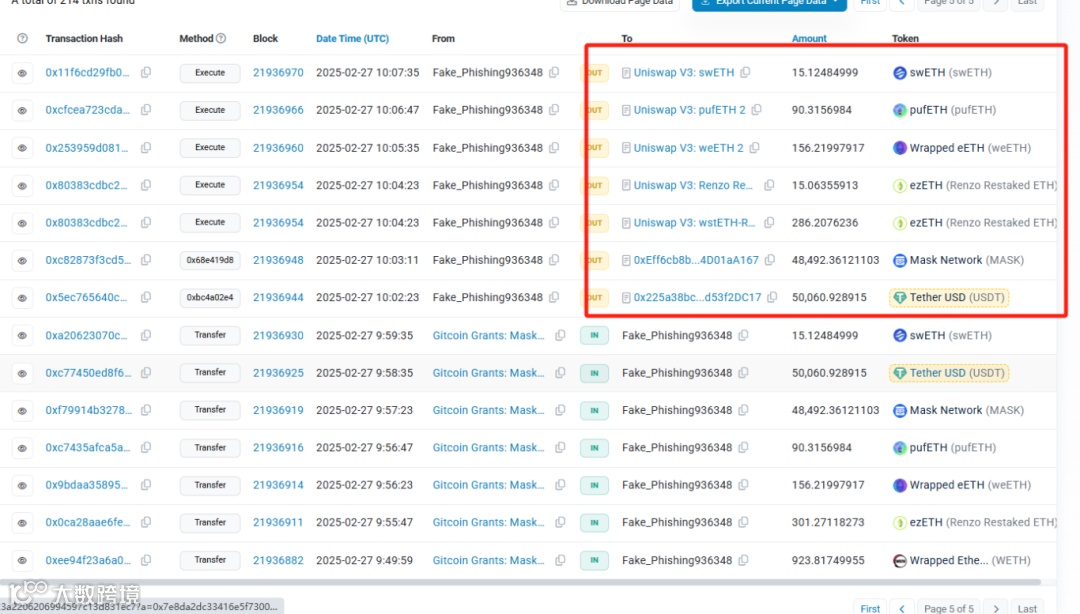1080x614 pixels.
Task: Select amount 286.2076236
Action: click(824, 223)
